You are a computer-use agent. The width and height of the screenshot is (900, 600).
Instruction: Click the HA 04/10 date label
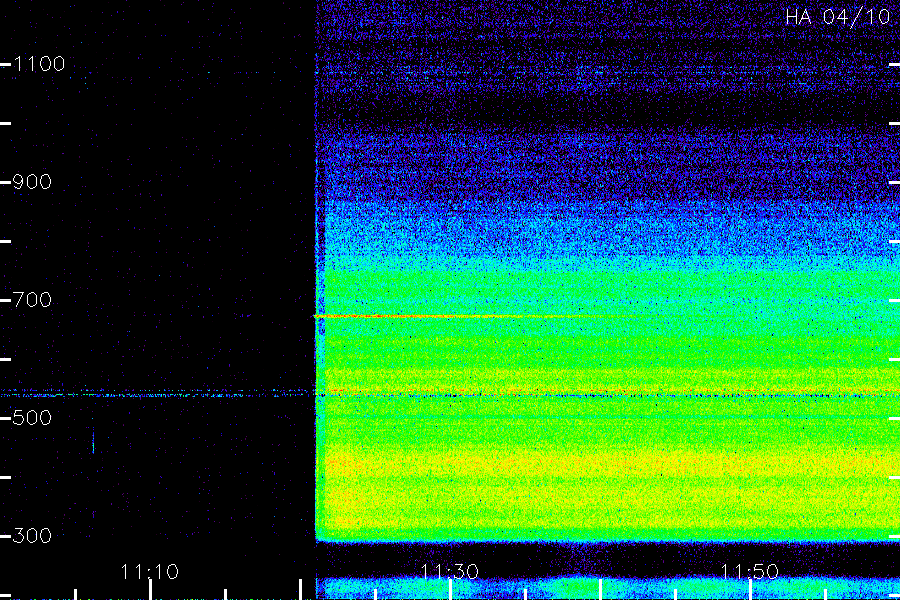click(837, 17)
